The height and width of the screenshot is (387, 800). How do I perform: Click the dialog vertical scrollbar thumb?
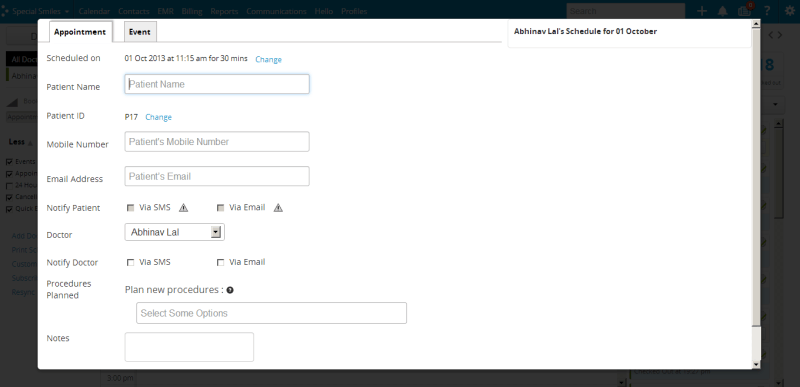coord(756,177)
